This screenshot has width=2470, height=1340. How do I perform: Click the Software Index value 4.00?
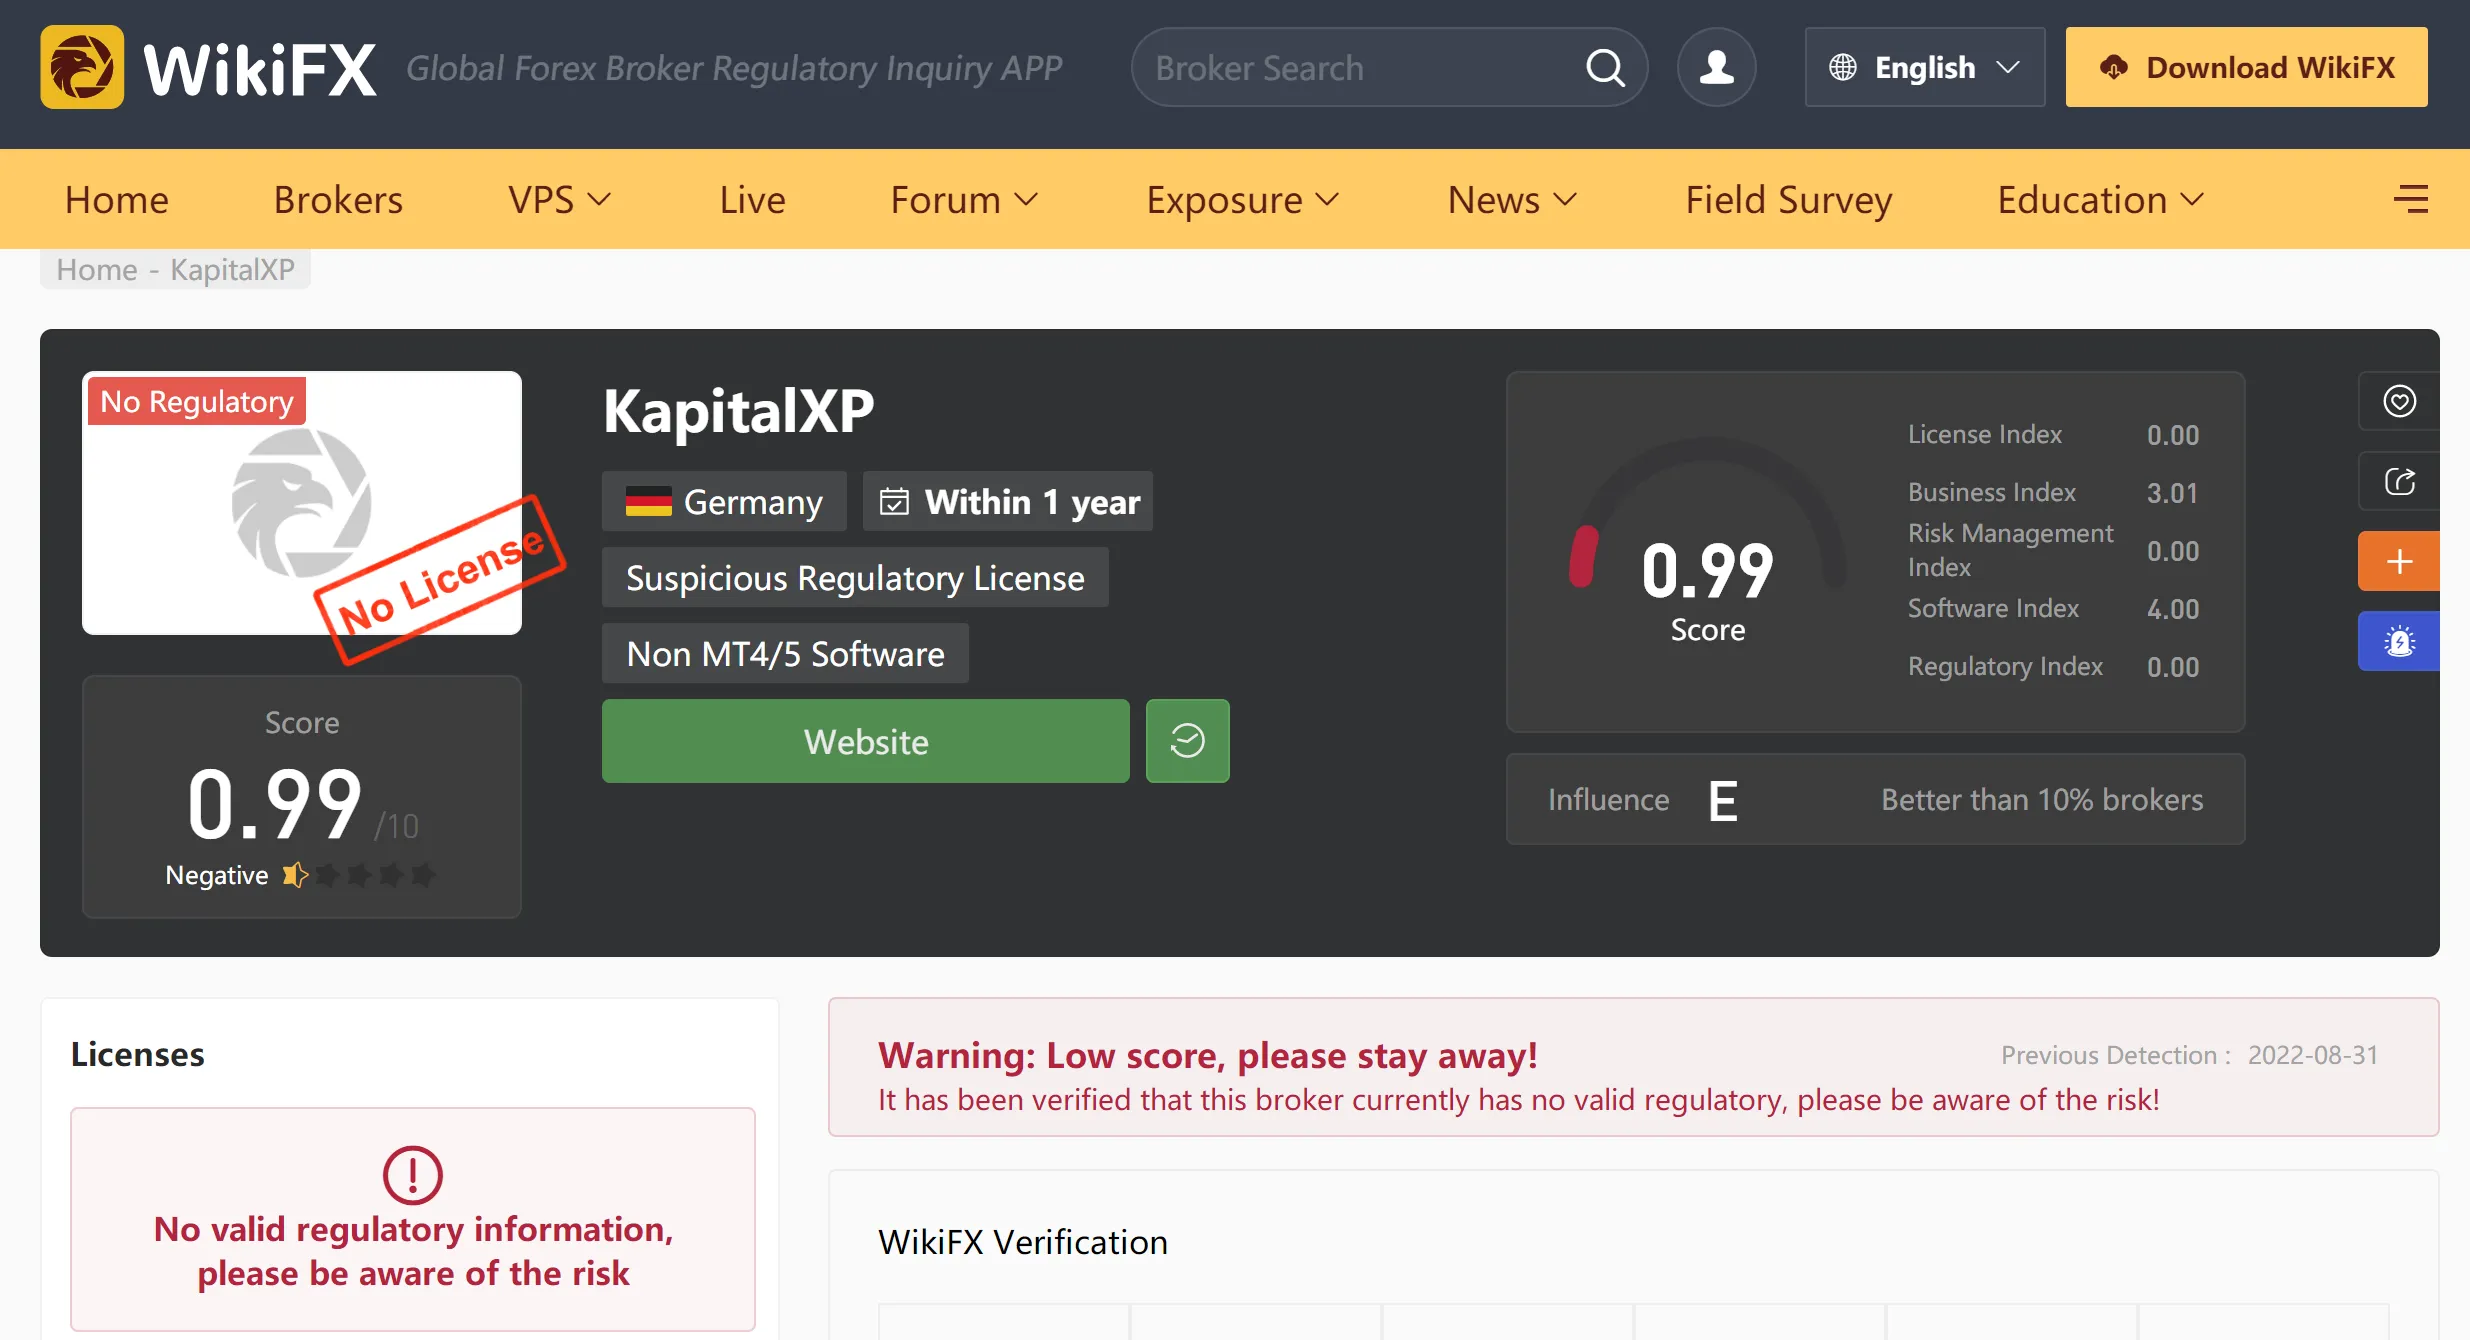[2173, 609]
